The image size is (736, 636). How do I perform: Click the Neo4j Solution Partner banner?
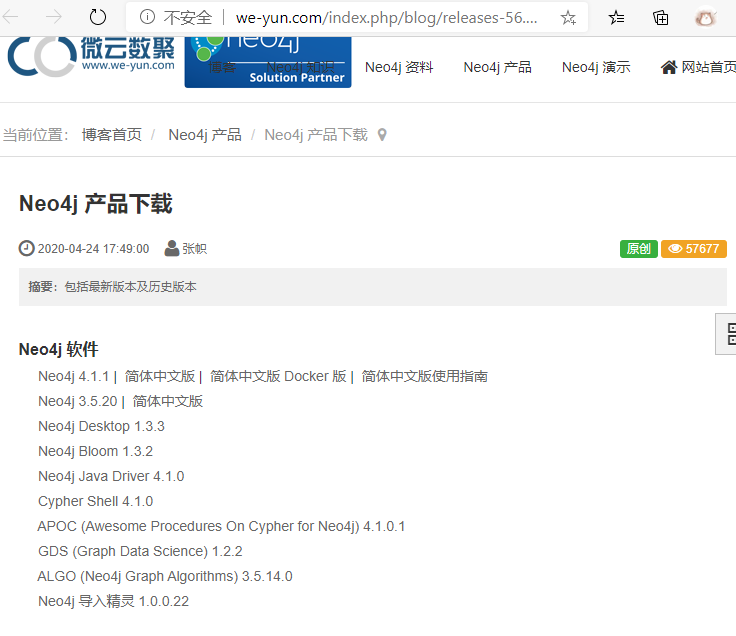point(268,62)
